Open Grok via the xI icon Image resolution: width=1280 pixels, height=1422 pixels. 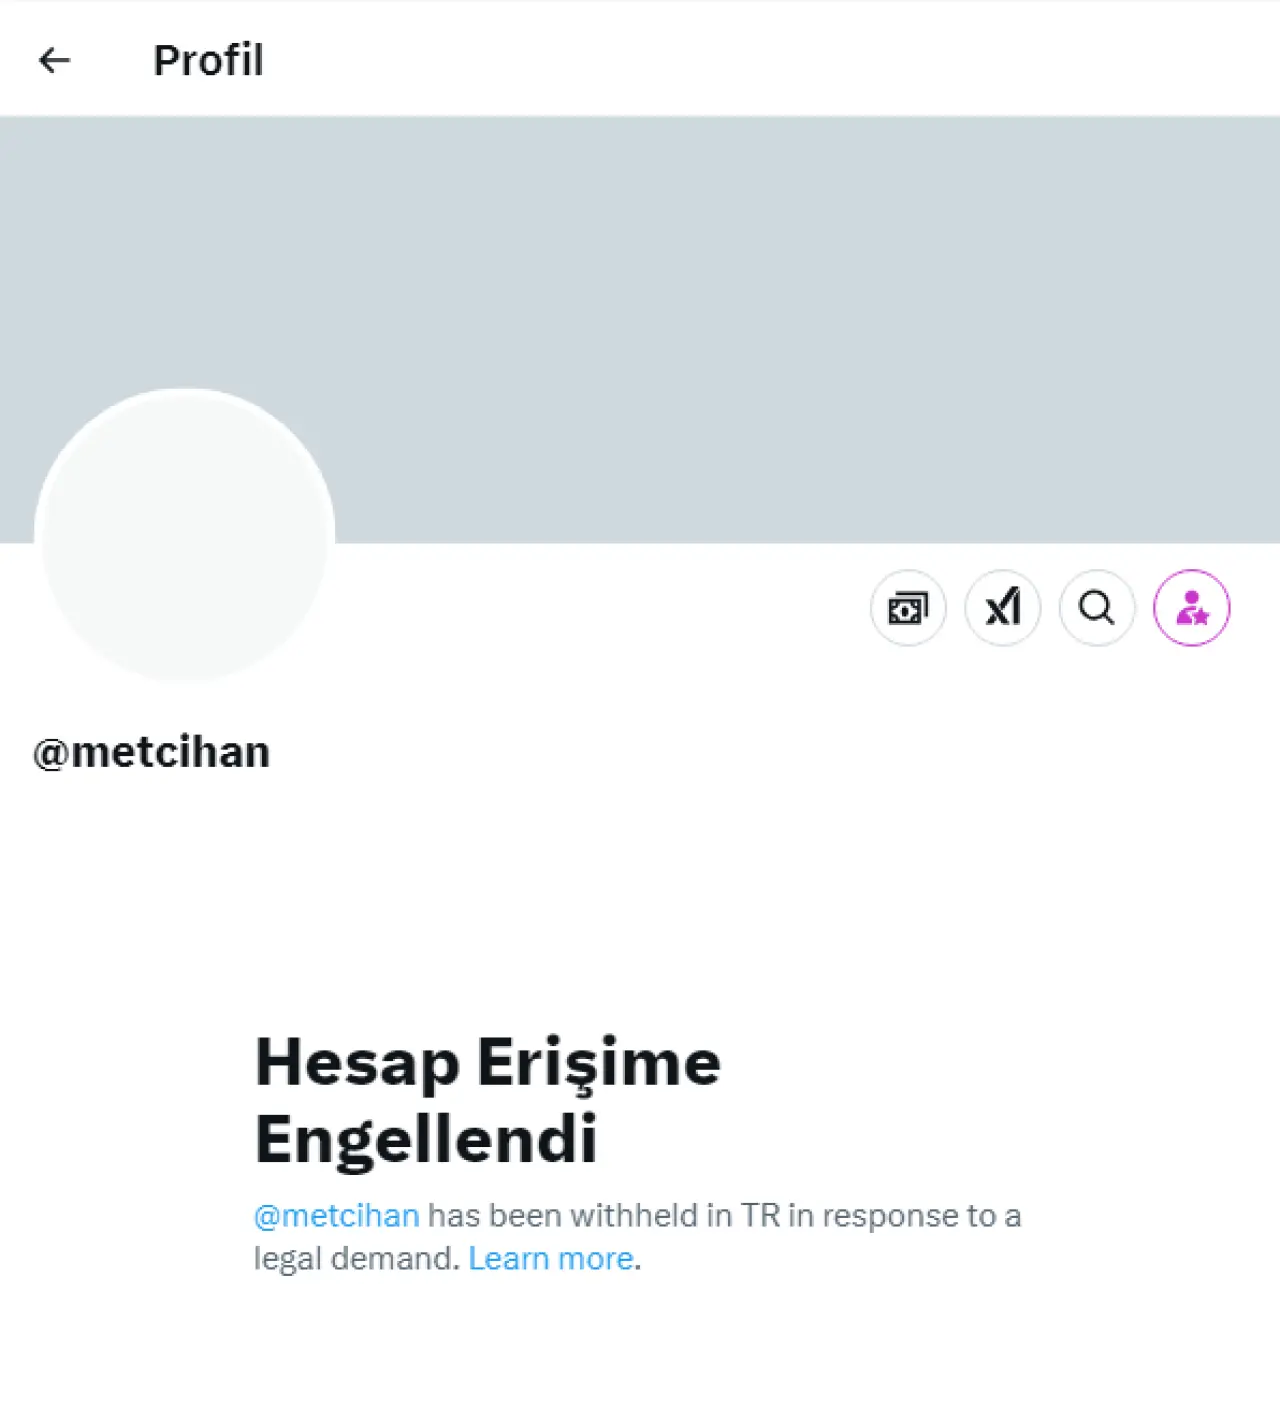(x=1002, y=608)
